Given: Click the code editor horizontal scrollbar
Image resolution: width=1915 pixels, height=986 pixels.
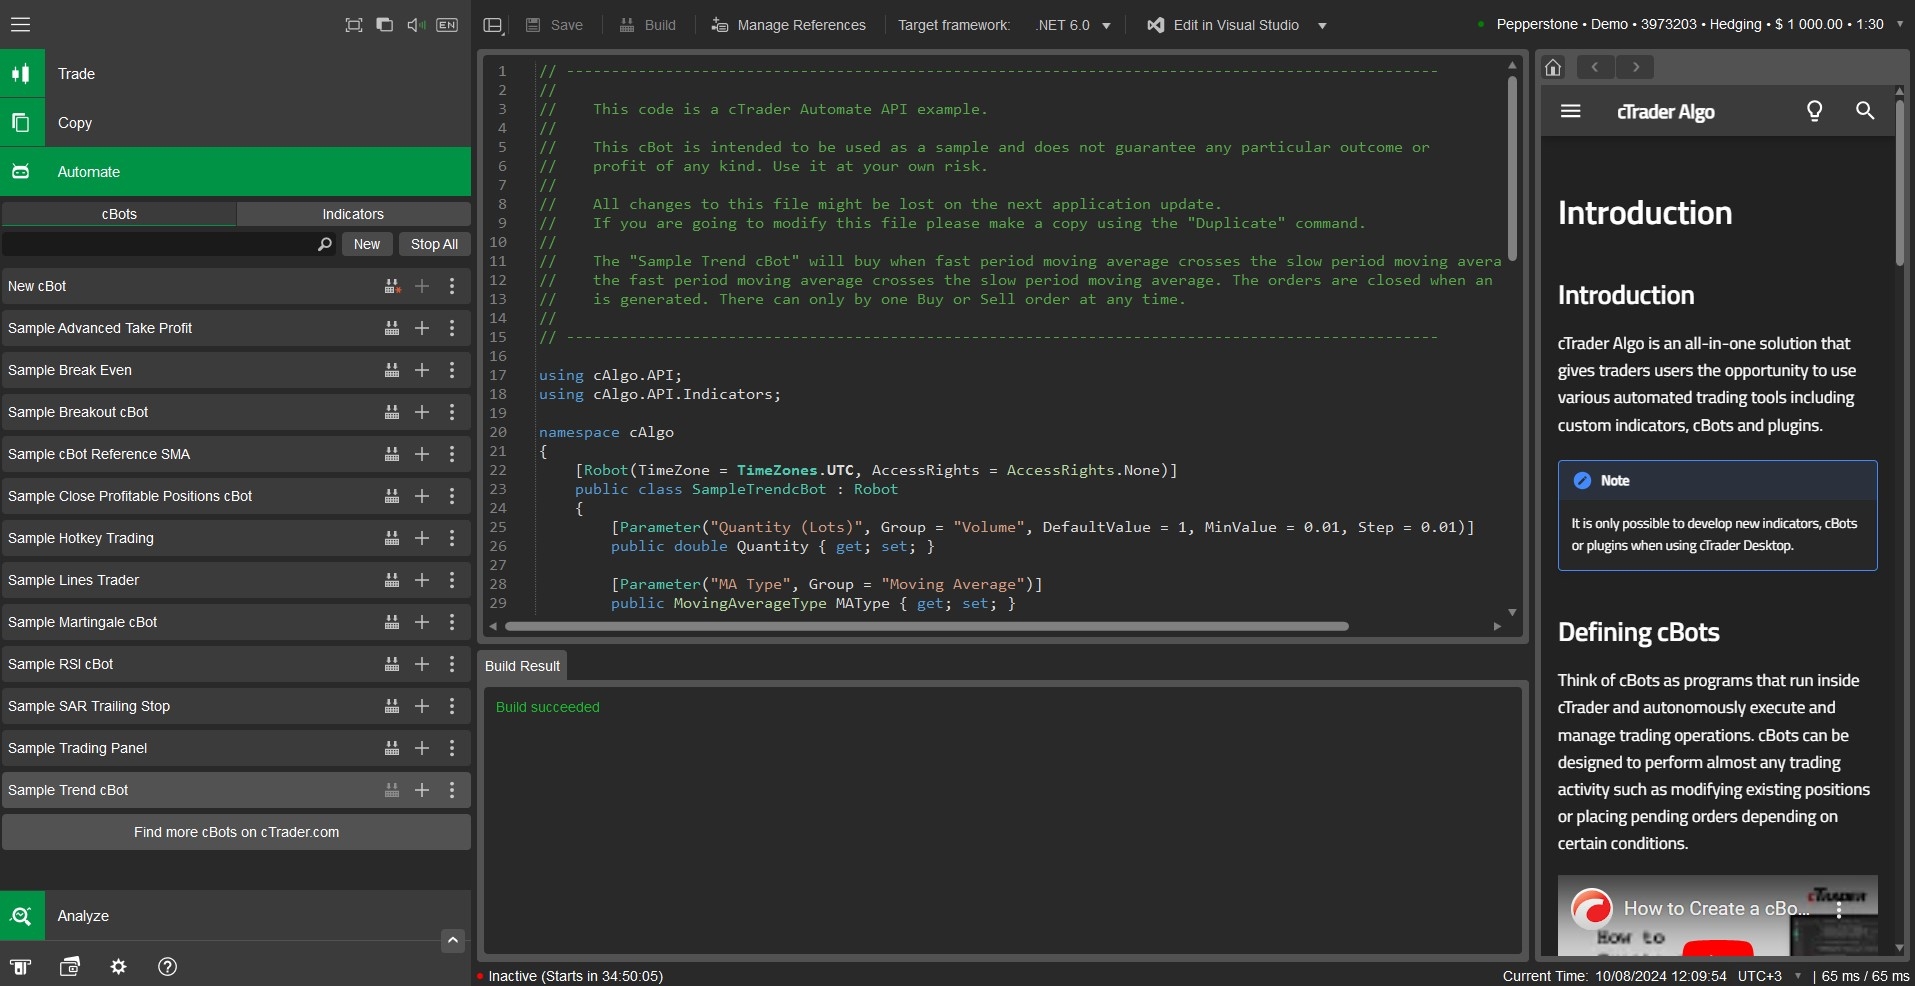Looking at the screenshot, I should (x=926, y=626).
